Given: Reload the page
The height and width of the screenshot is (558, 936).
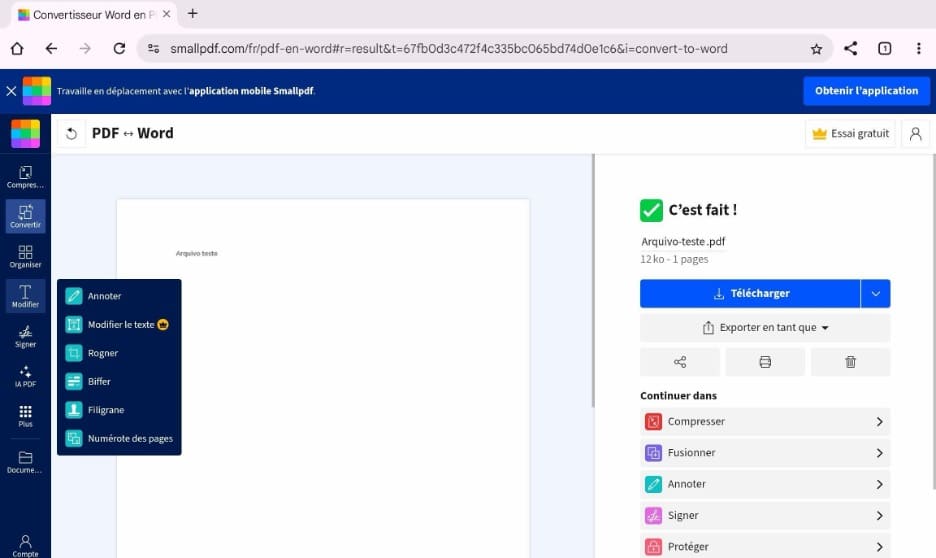Looking at the screenshot, I should tap(119, 49).
